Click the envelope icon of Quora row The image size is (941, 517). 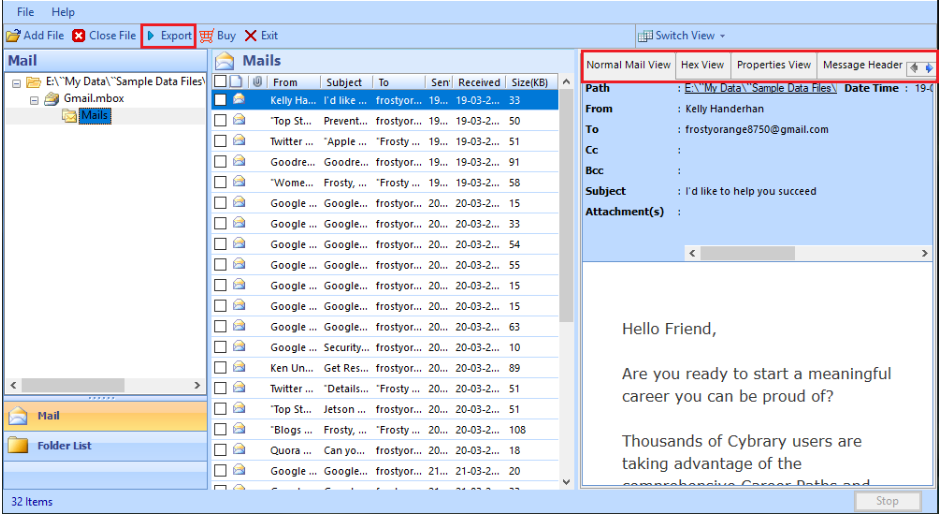239,449
